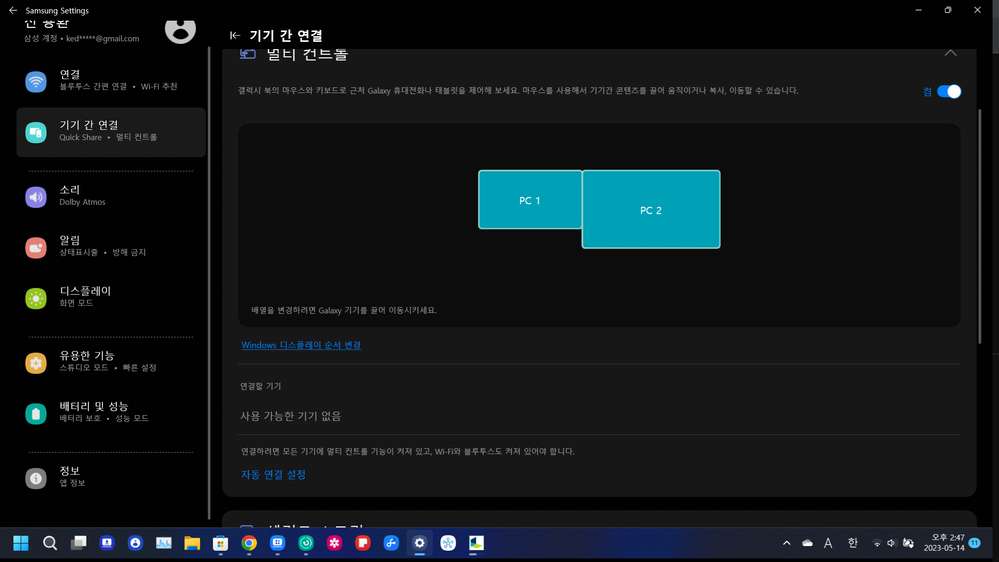Viewport: 999px width, 562px height.
Task: Open the 정보 앱 정보 category
Action: (111, 477)
